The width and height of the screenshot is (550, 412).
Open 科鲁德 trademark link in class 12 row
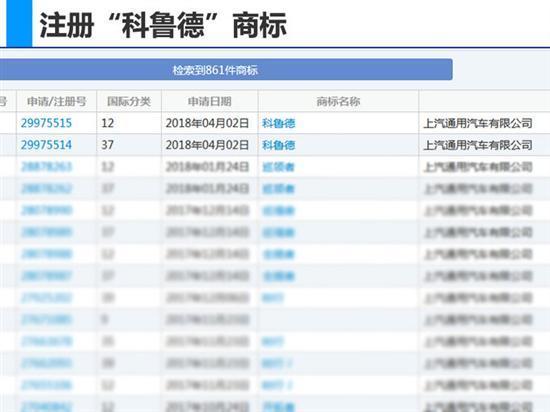point(279,123)
